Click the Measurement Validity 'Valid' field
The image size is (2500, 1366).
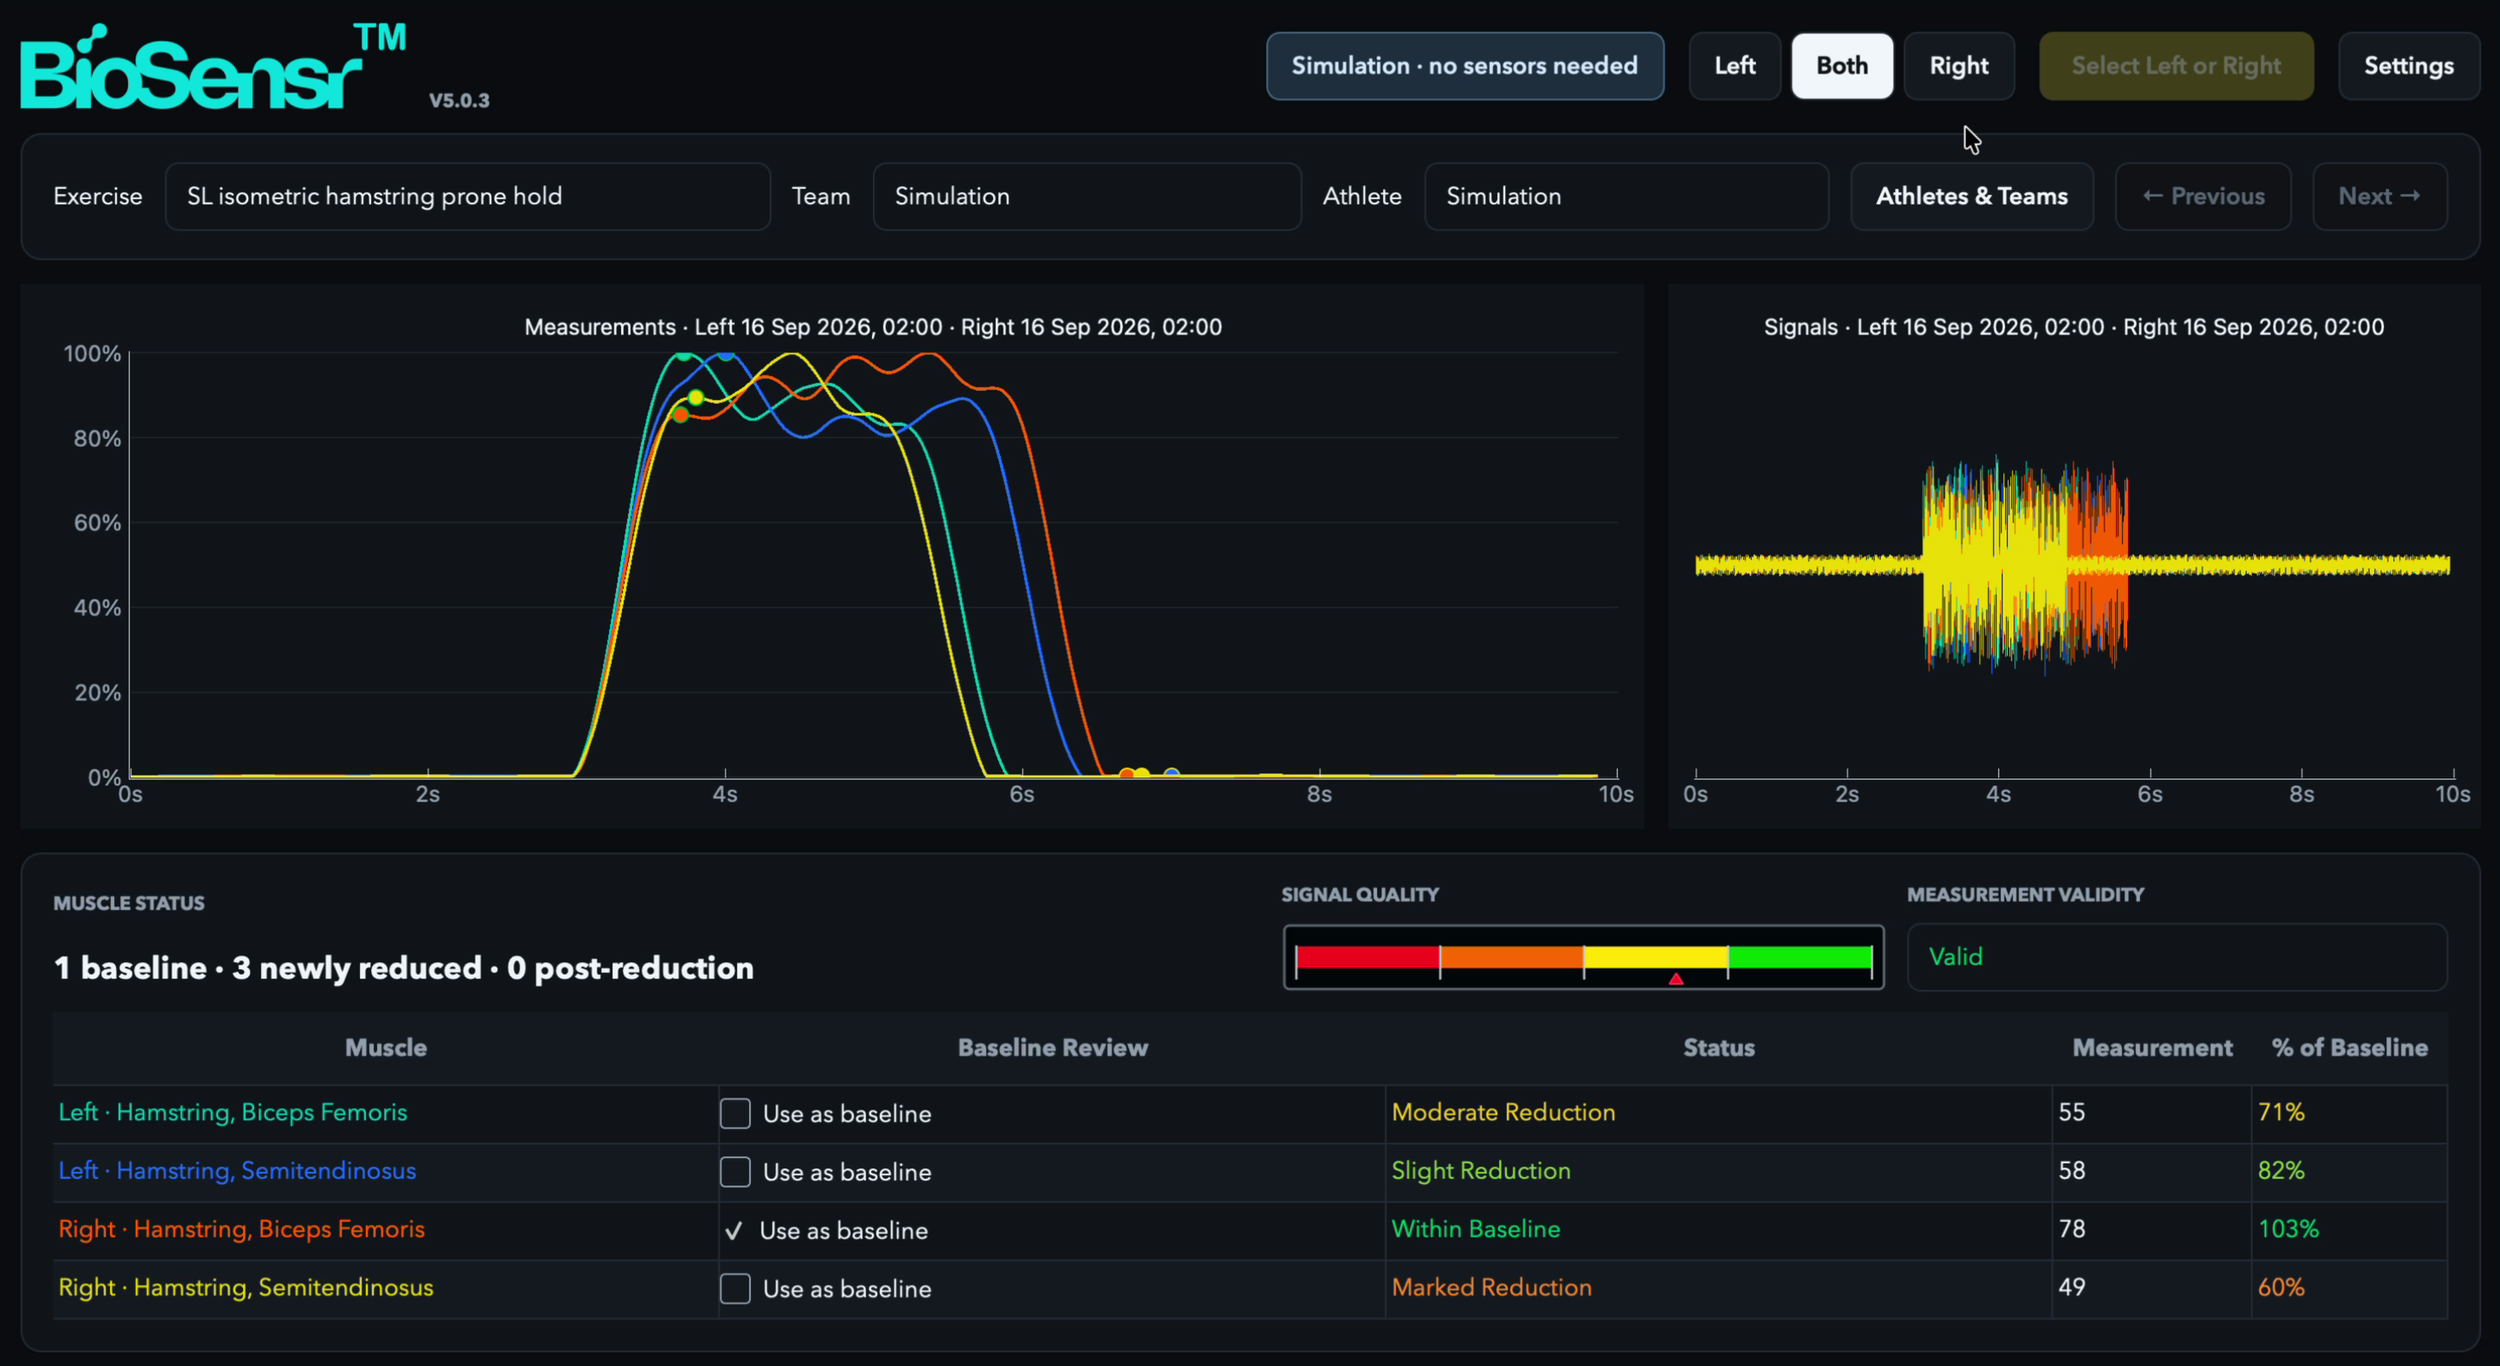pos(2176,957)
